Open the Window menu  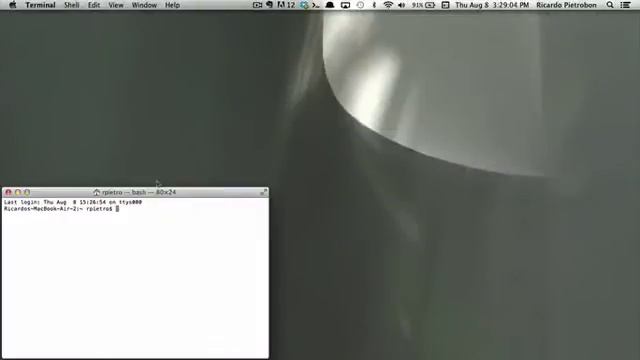click(144, 5)
